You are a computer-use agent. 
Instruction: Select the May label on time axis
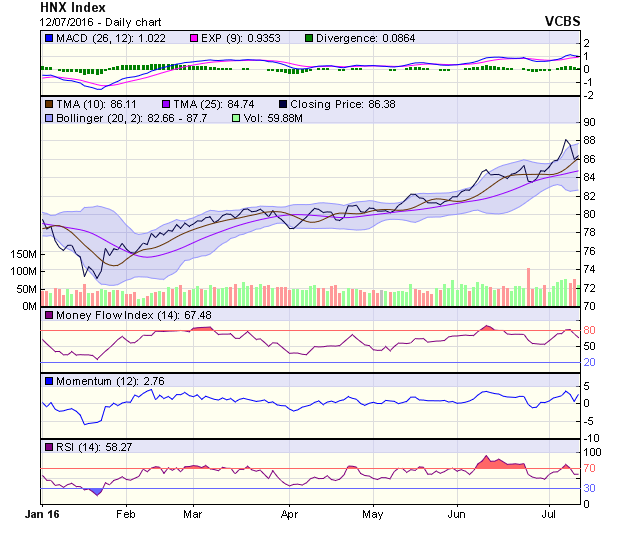pyautogui.click(x=373, y=513)
